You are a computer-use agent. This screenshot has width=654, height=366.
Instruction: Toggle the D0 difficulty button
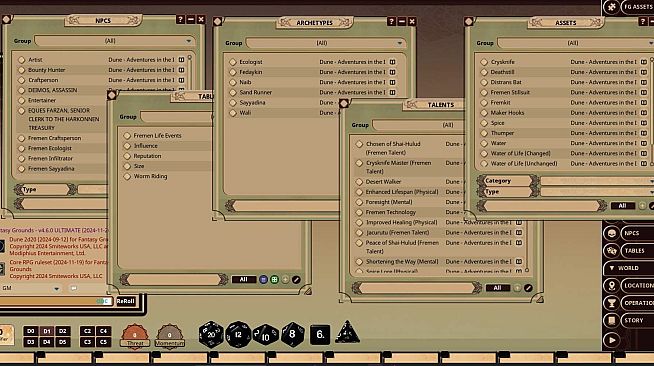pos(30,331)
